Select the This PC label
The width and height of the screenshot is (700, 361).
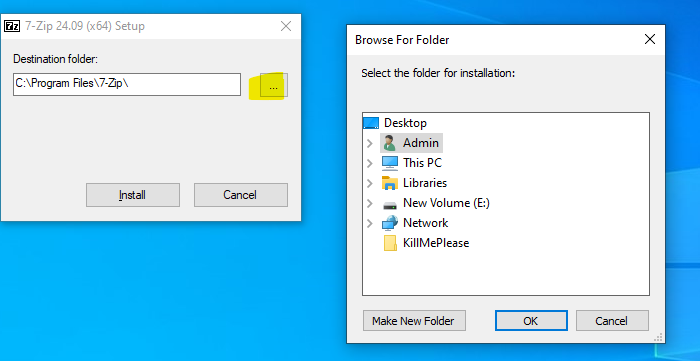(x=422, y=163)
